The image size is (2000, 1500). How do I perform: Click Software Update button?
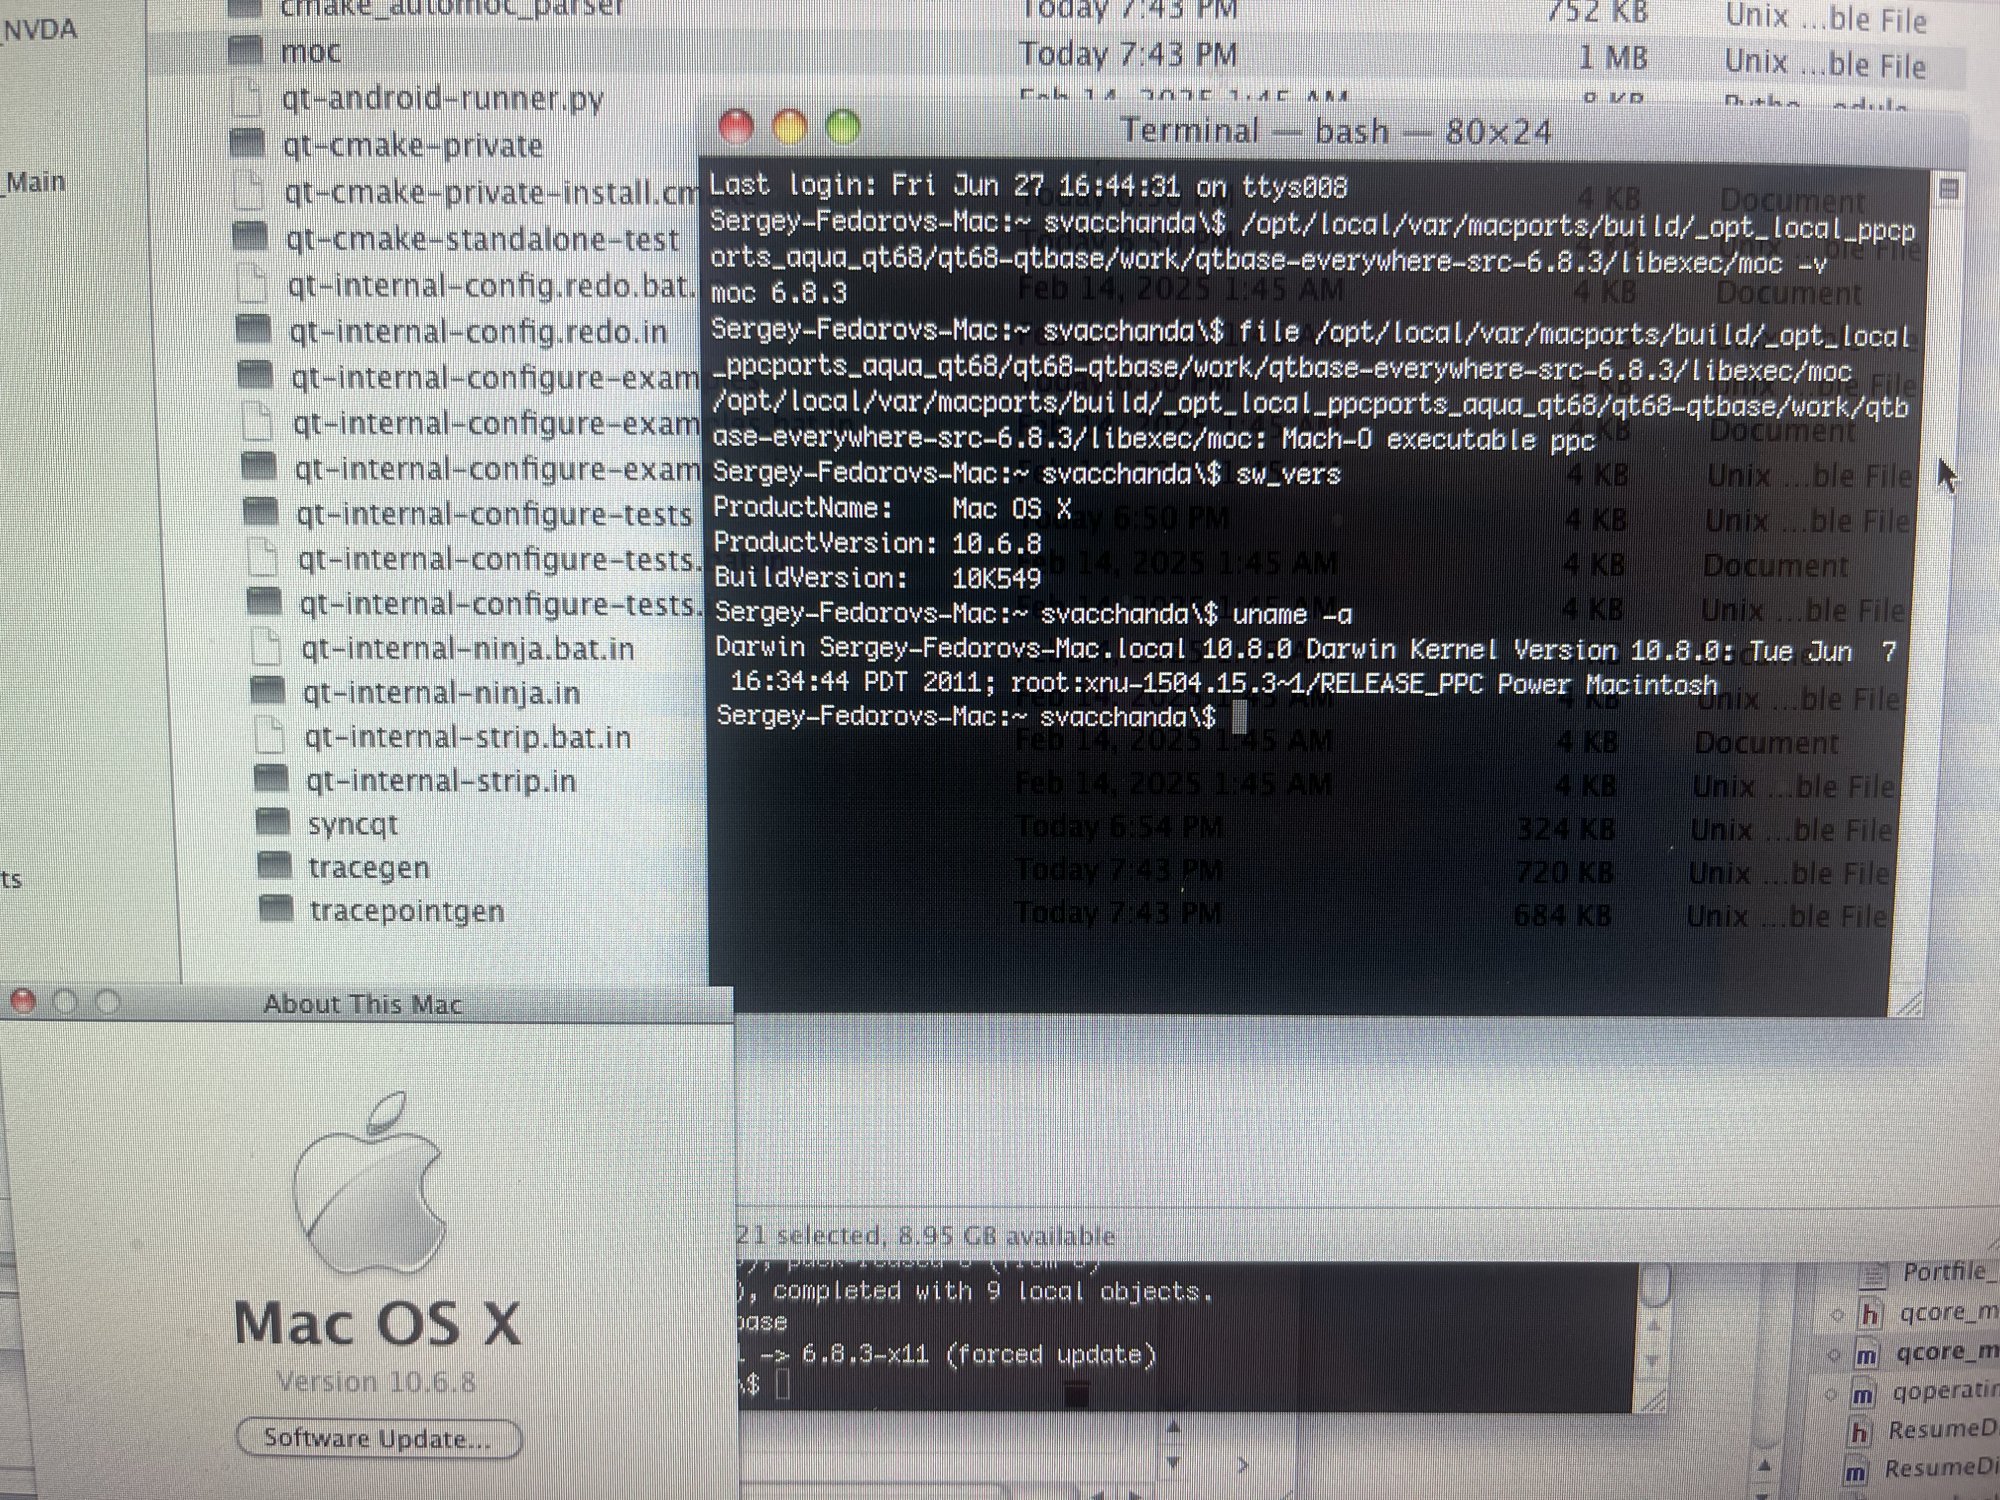378,1438
